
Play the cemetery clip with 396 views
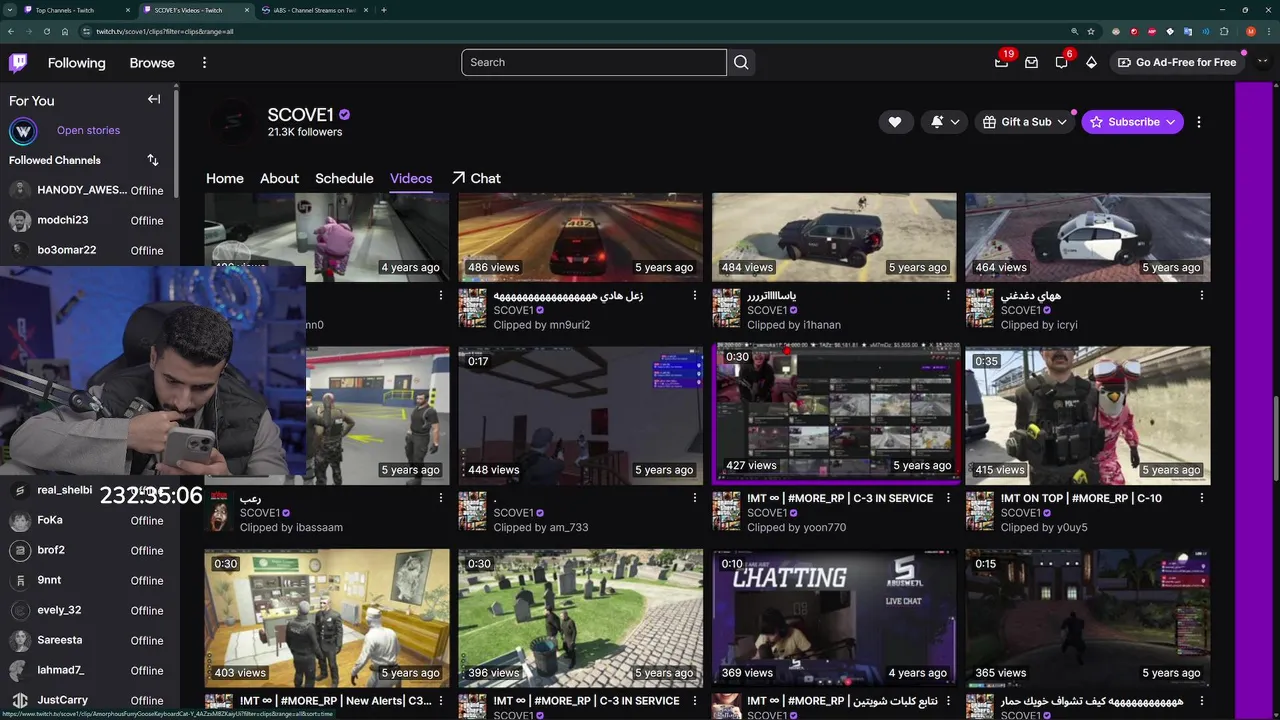(580, 618)
